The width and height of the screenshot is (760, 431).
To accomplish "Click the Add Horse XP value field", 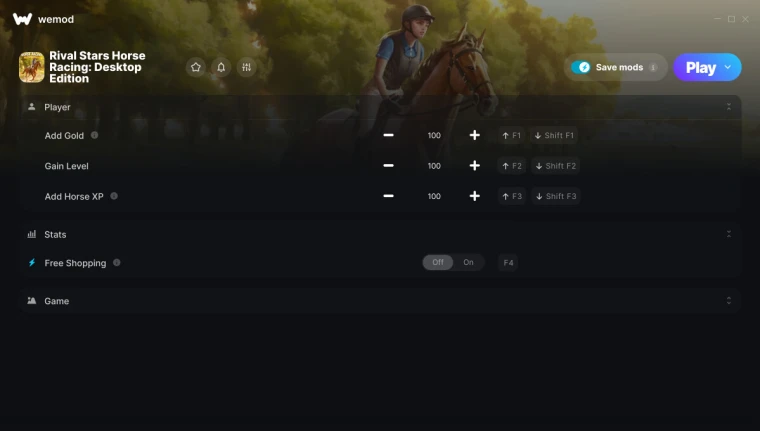I will tap(434, 196).
